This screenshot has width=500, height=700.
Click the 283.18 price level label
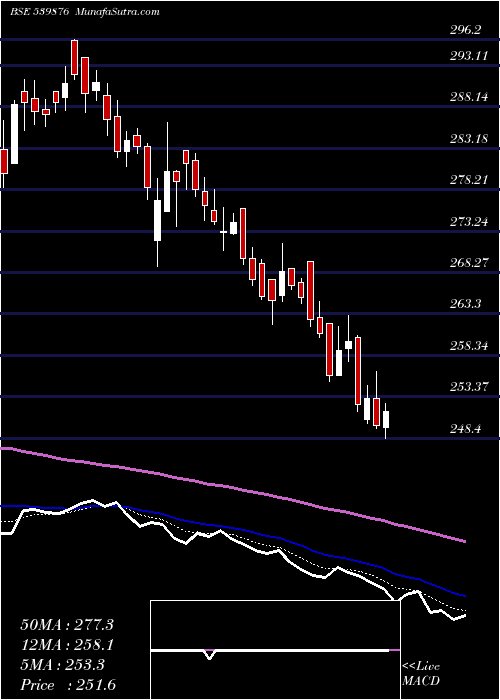coord(470,139)
